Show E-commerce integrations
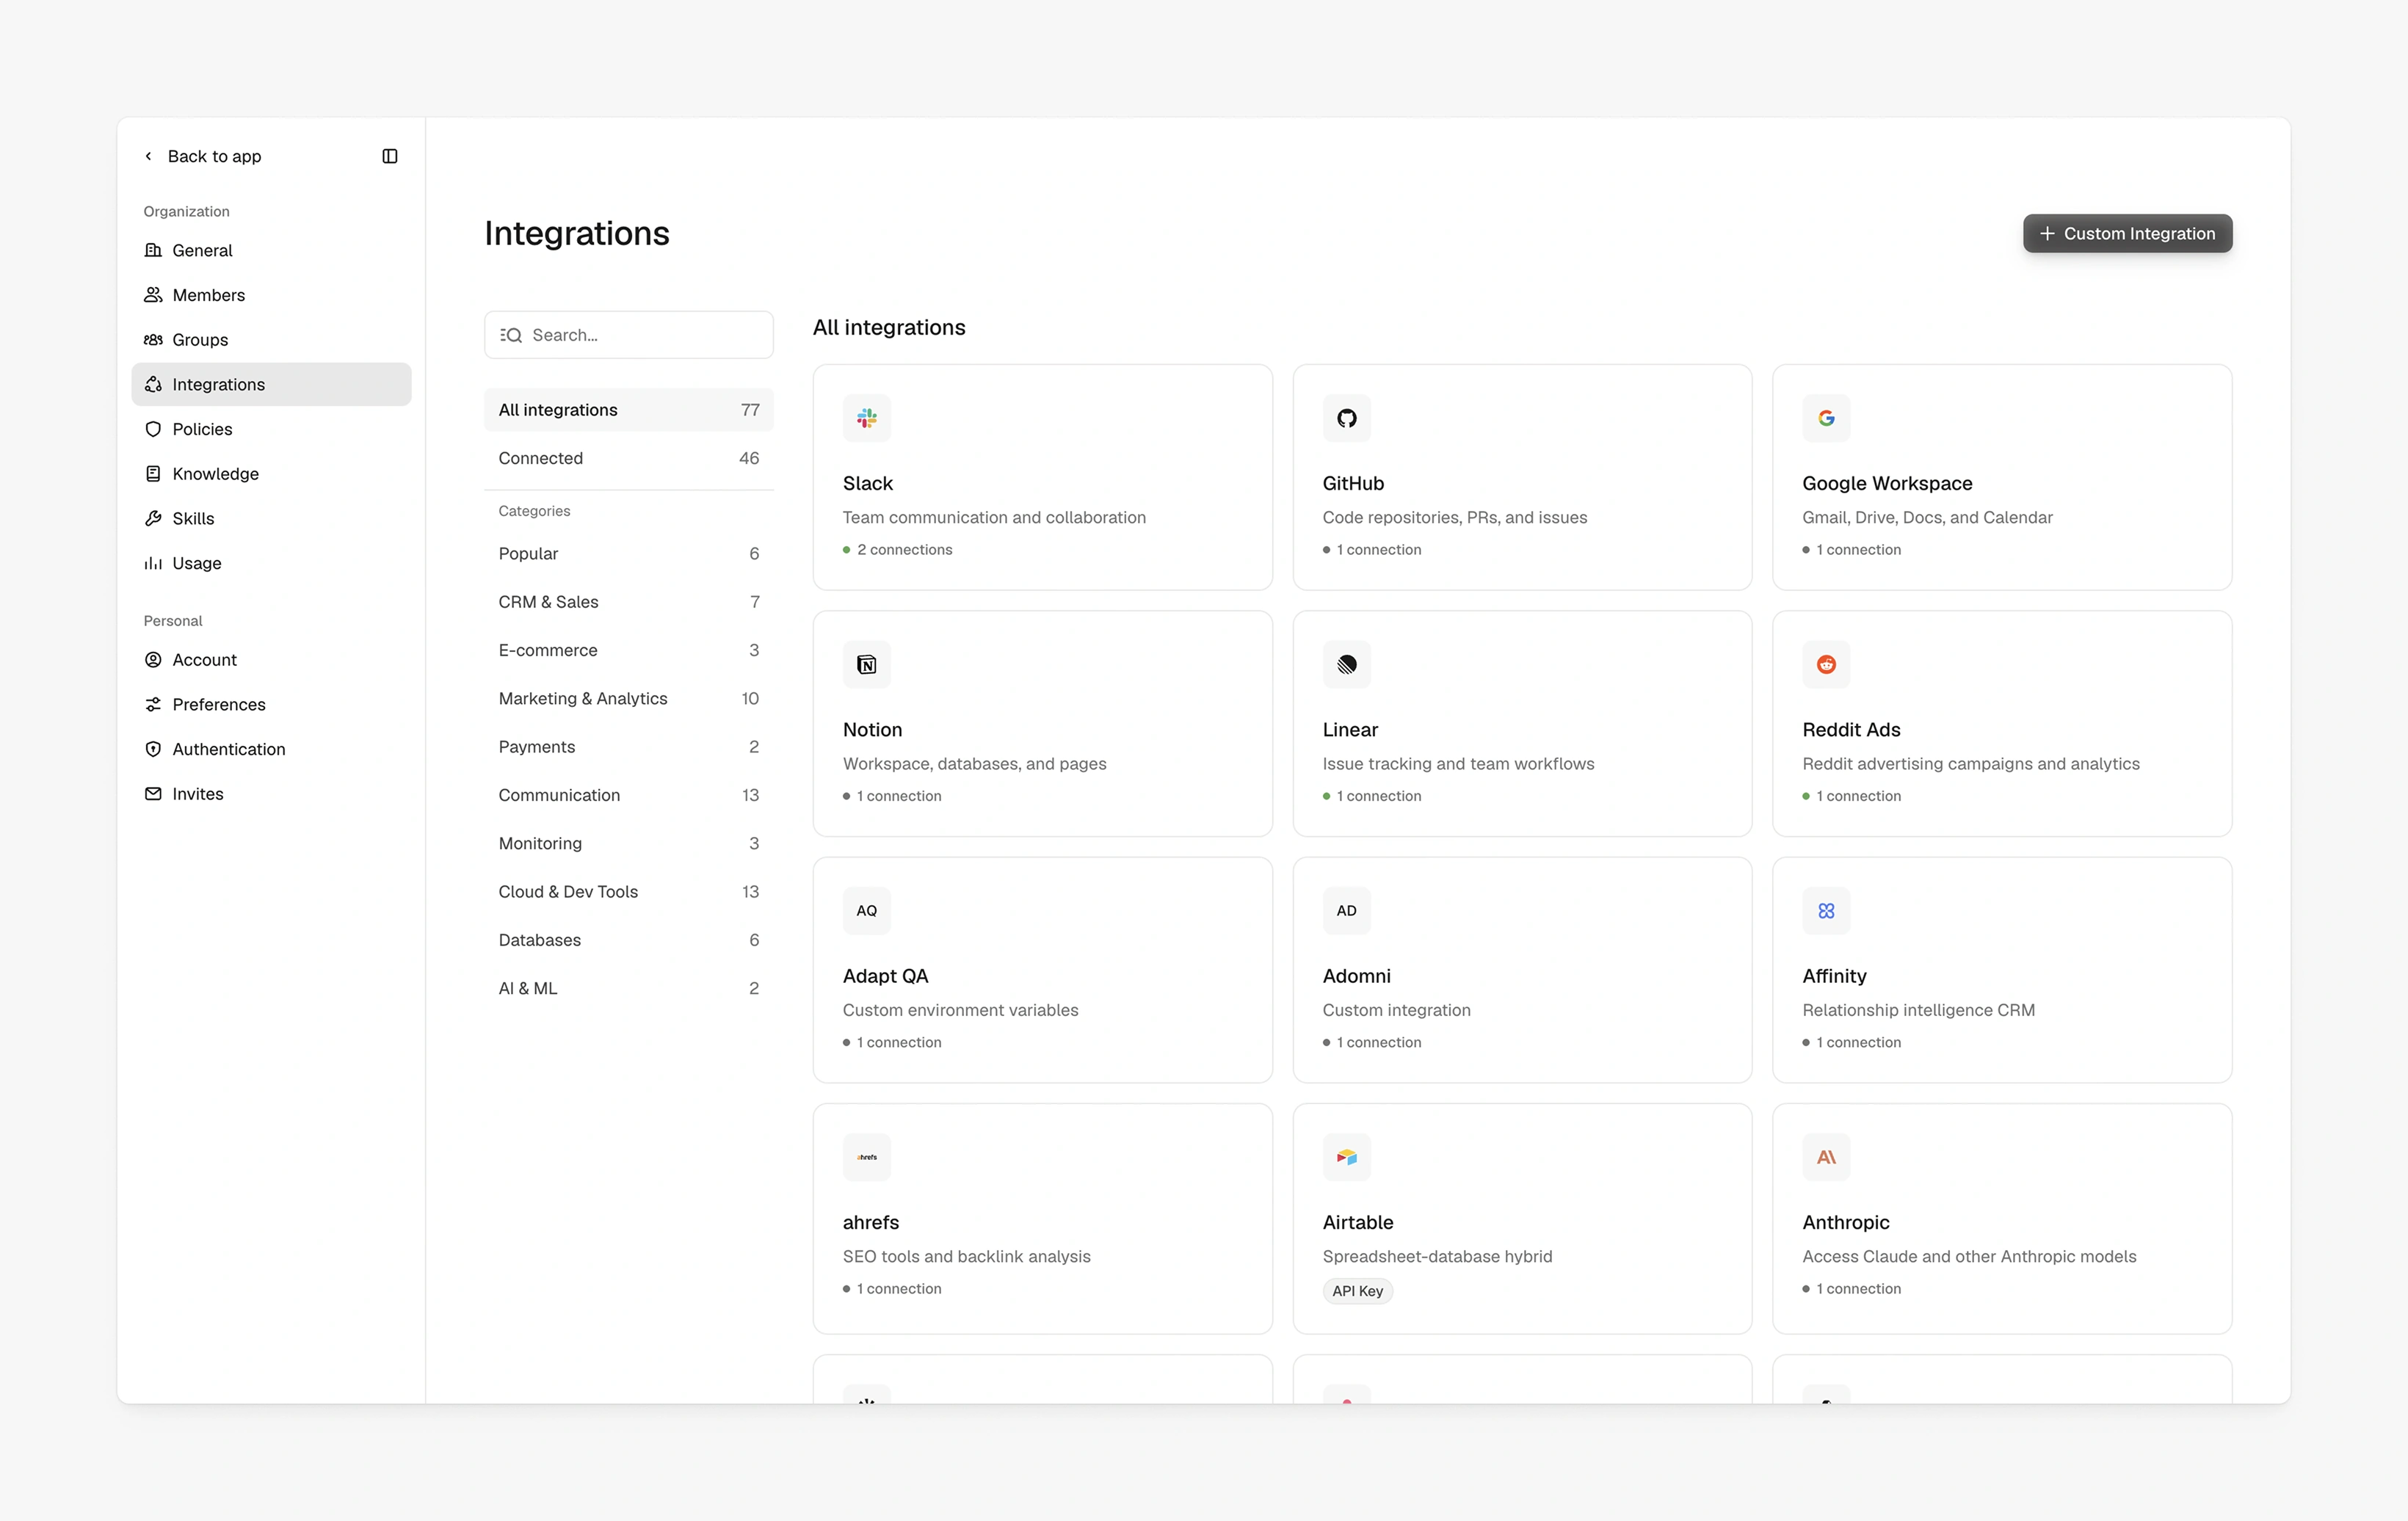Image resolution: width=2408 pixels, height=1521 pixels. tap(628, 650)
